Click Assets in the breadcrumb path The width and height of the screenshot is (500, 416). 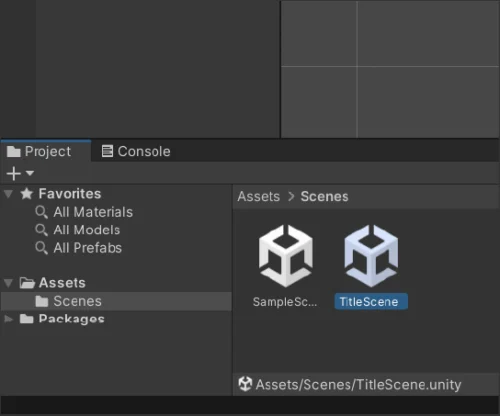[258, 196]
